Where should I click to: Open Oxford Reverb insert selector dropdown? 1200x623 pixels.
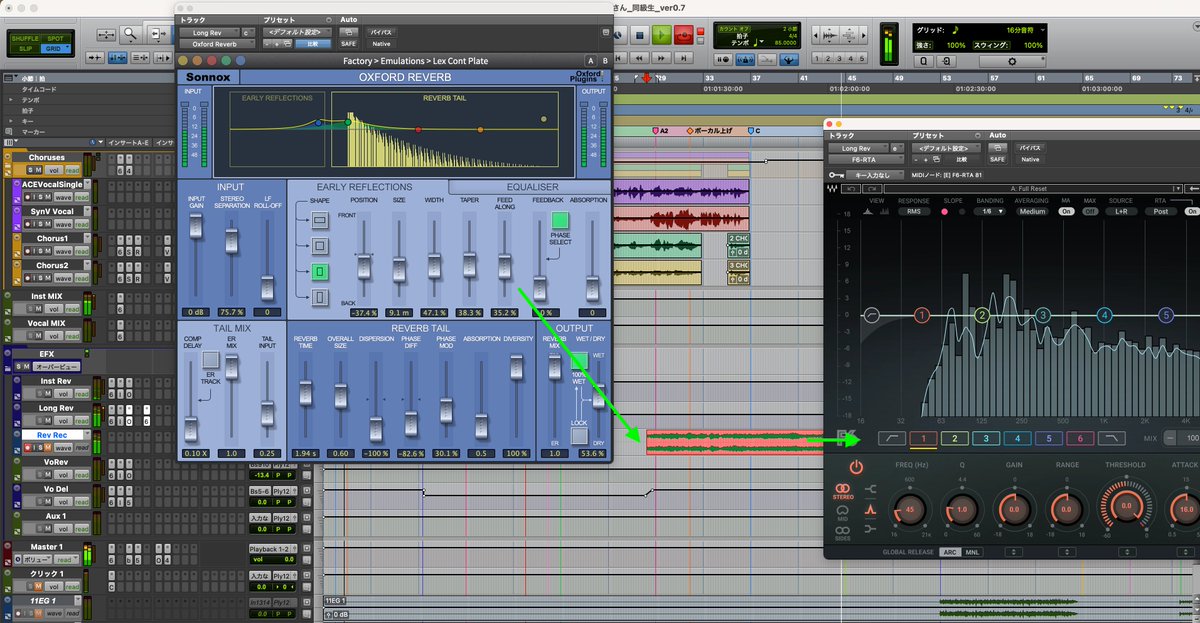pyautogui.click(x=216, y=44)
